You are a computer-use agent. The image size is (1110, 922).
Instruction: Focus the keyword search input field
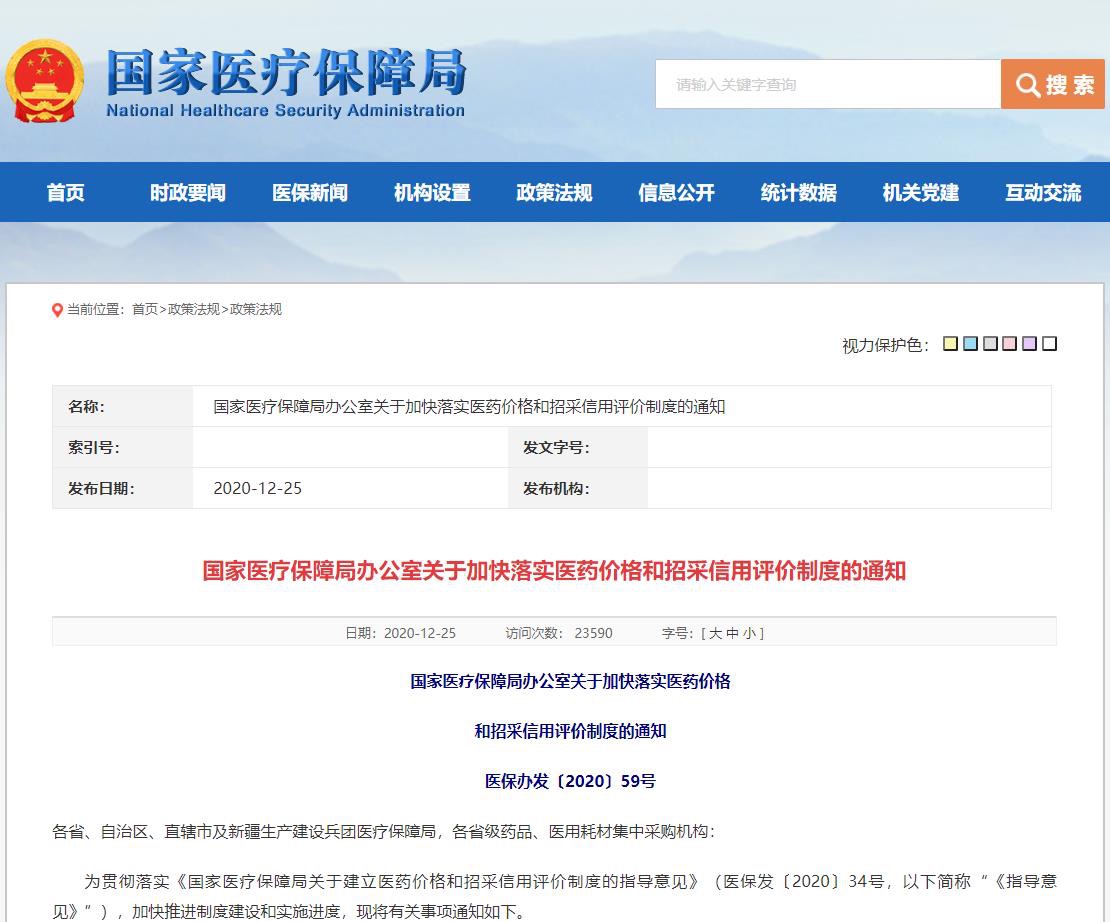coord(828,84)
